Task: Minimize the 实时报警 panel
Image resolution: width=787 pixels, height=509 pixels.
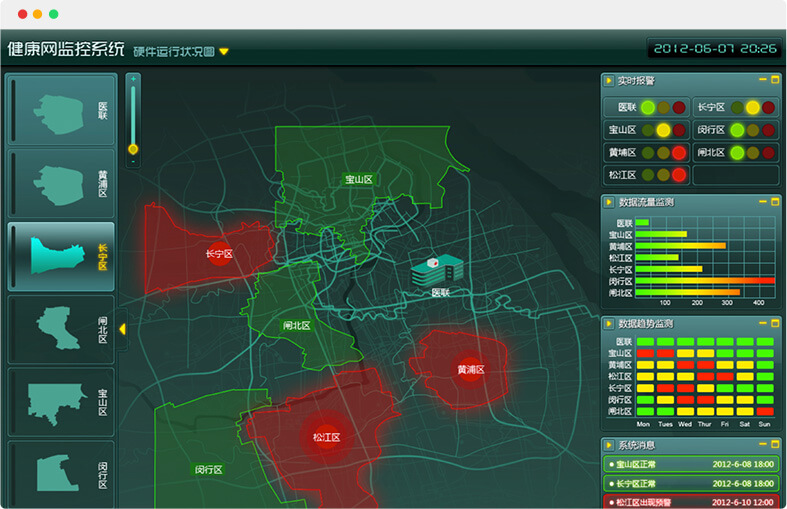Action: coord(762,80)
